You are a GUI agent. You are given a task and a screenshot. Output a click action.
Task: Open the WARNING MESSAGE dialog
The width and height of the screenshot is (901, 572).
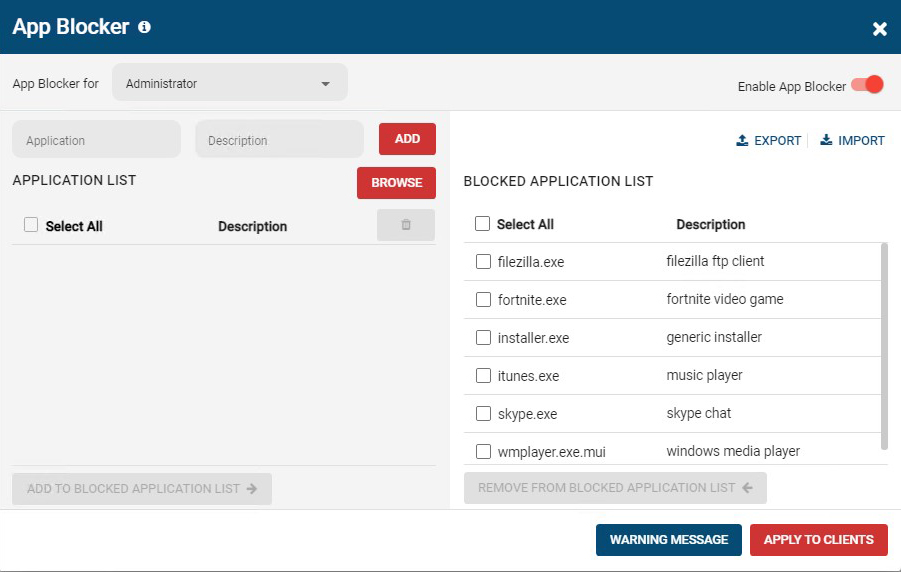point(668,540)
